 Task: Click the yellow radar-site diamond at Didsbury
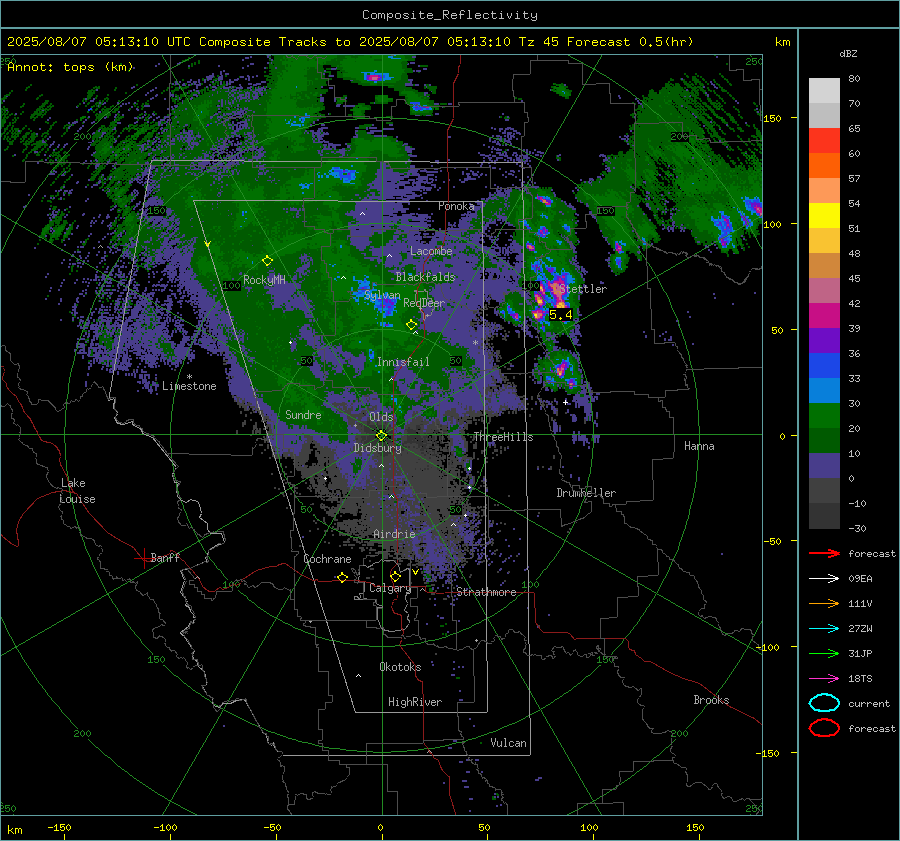point(381,436)
